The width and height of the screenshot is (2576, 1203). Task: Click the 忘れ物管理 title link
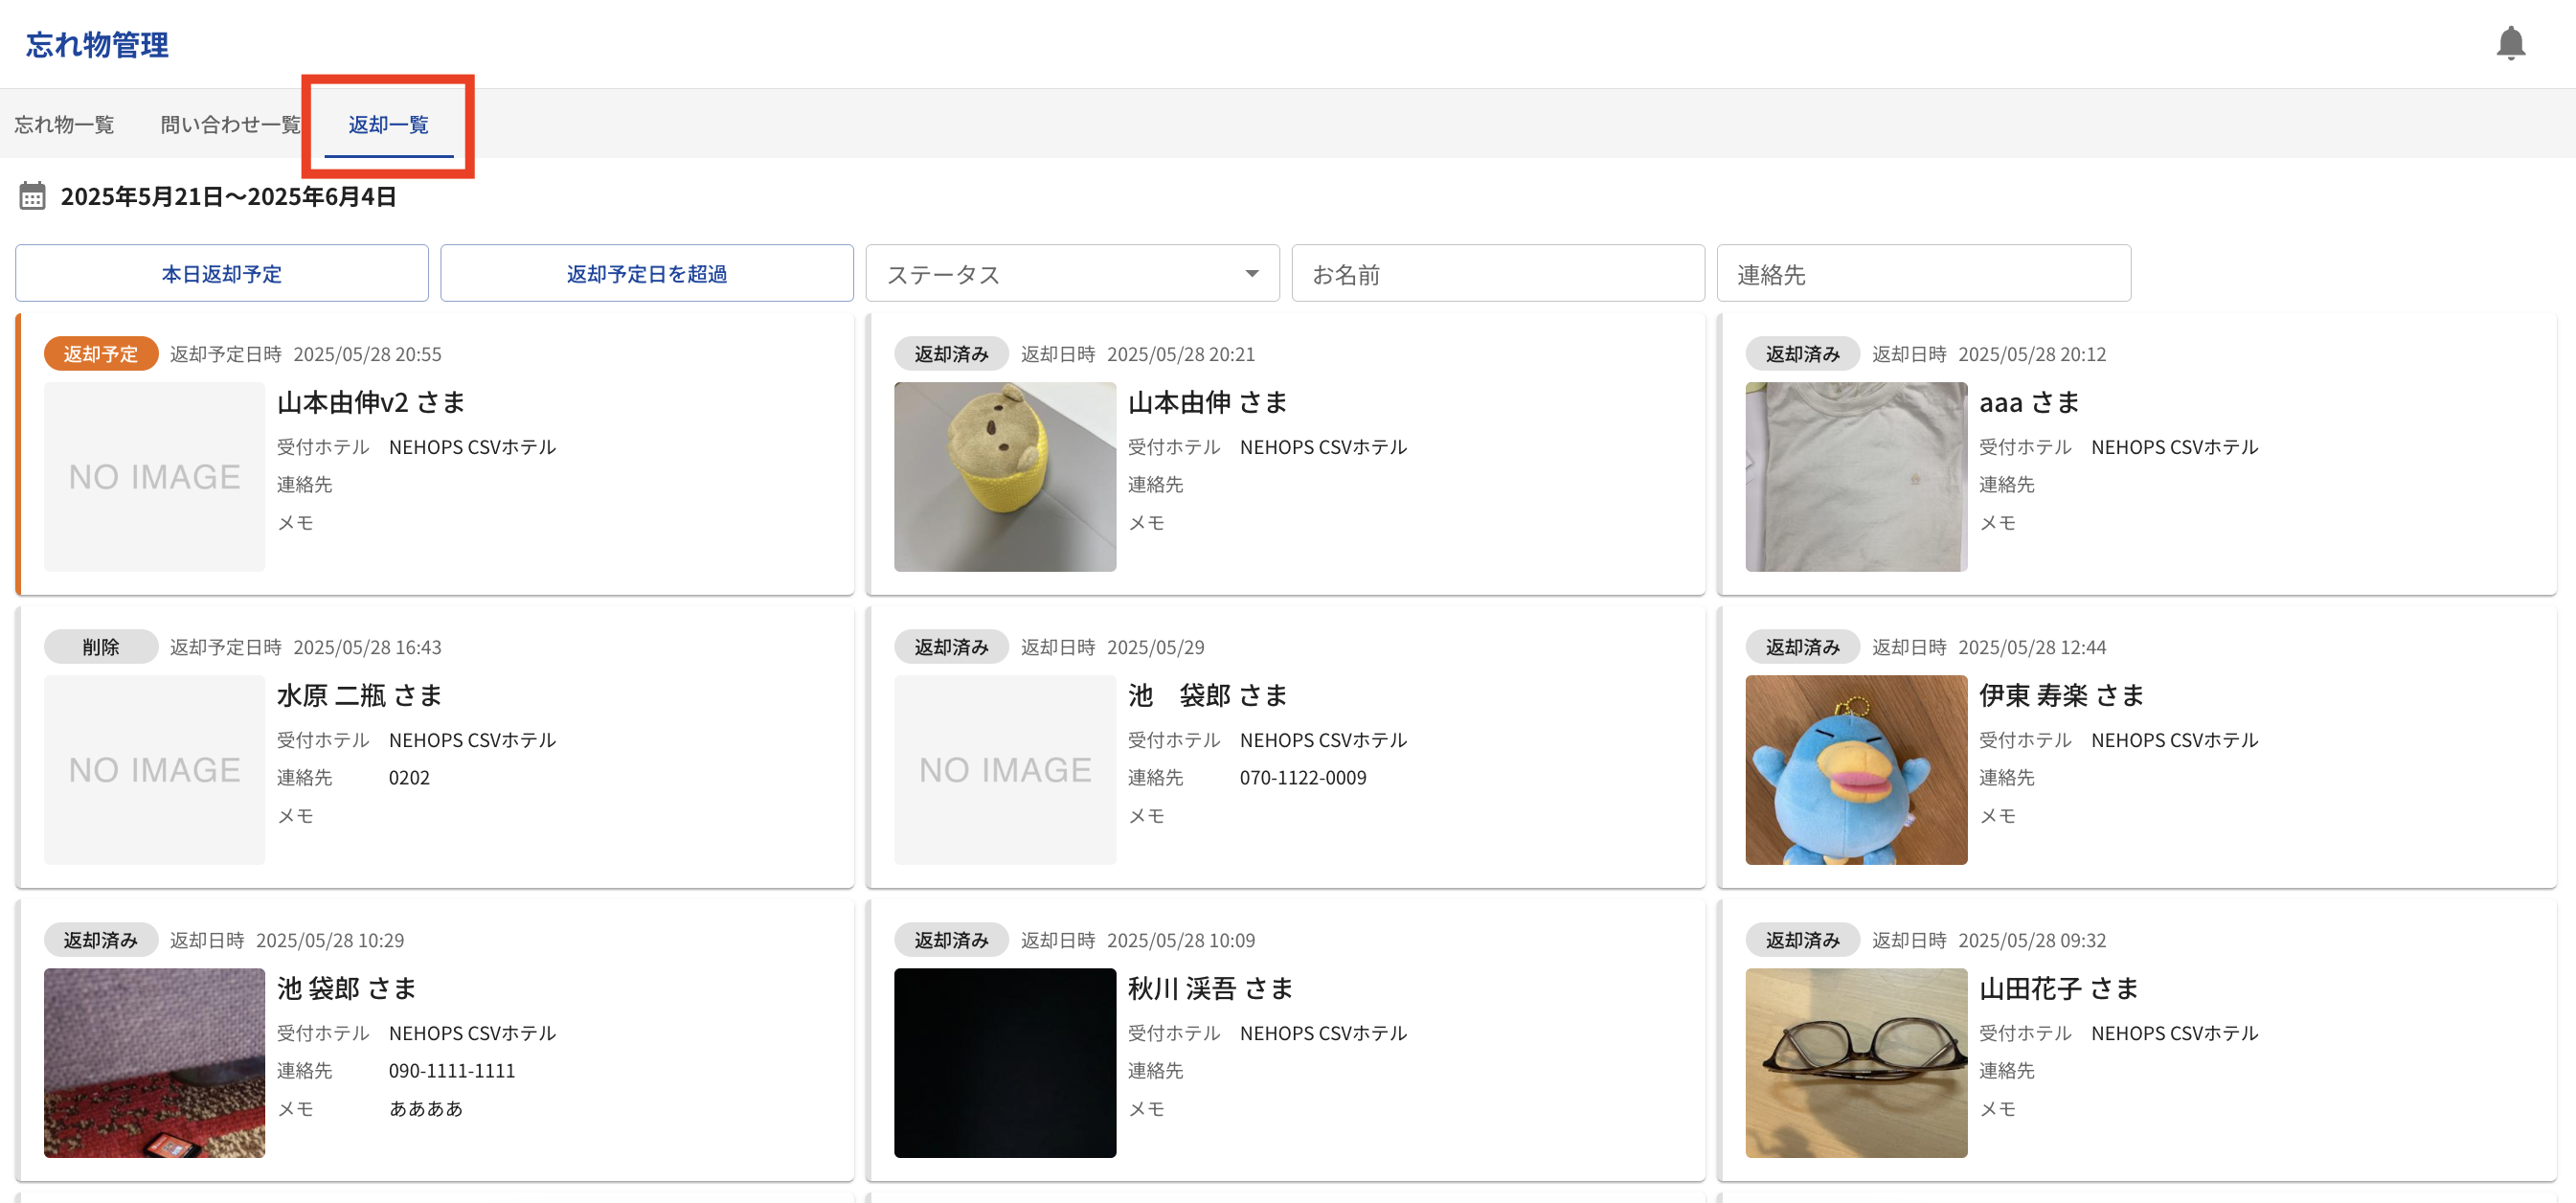[x=97, y=45]
